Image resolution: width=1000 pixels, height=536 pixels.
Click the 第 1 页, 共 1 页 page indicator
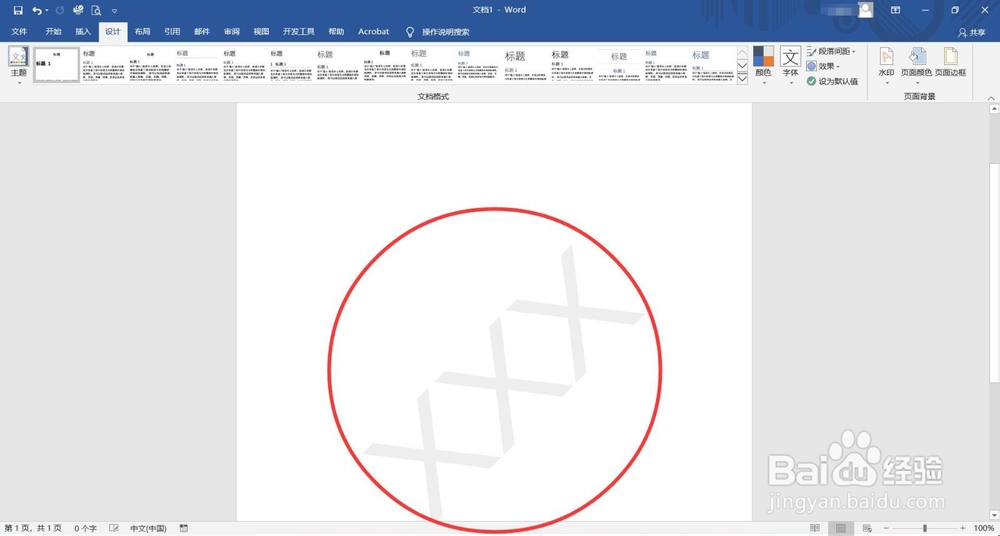point(33,528)
